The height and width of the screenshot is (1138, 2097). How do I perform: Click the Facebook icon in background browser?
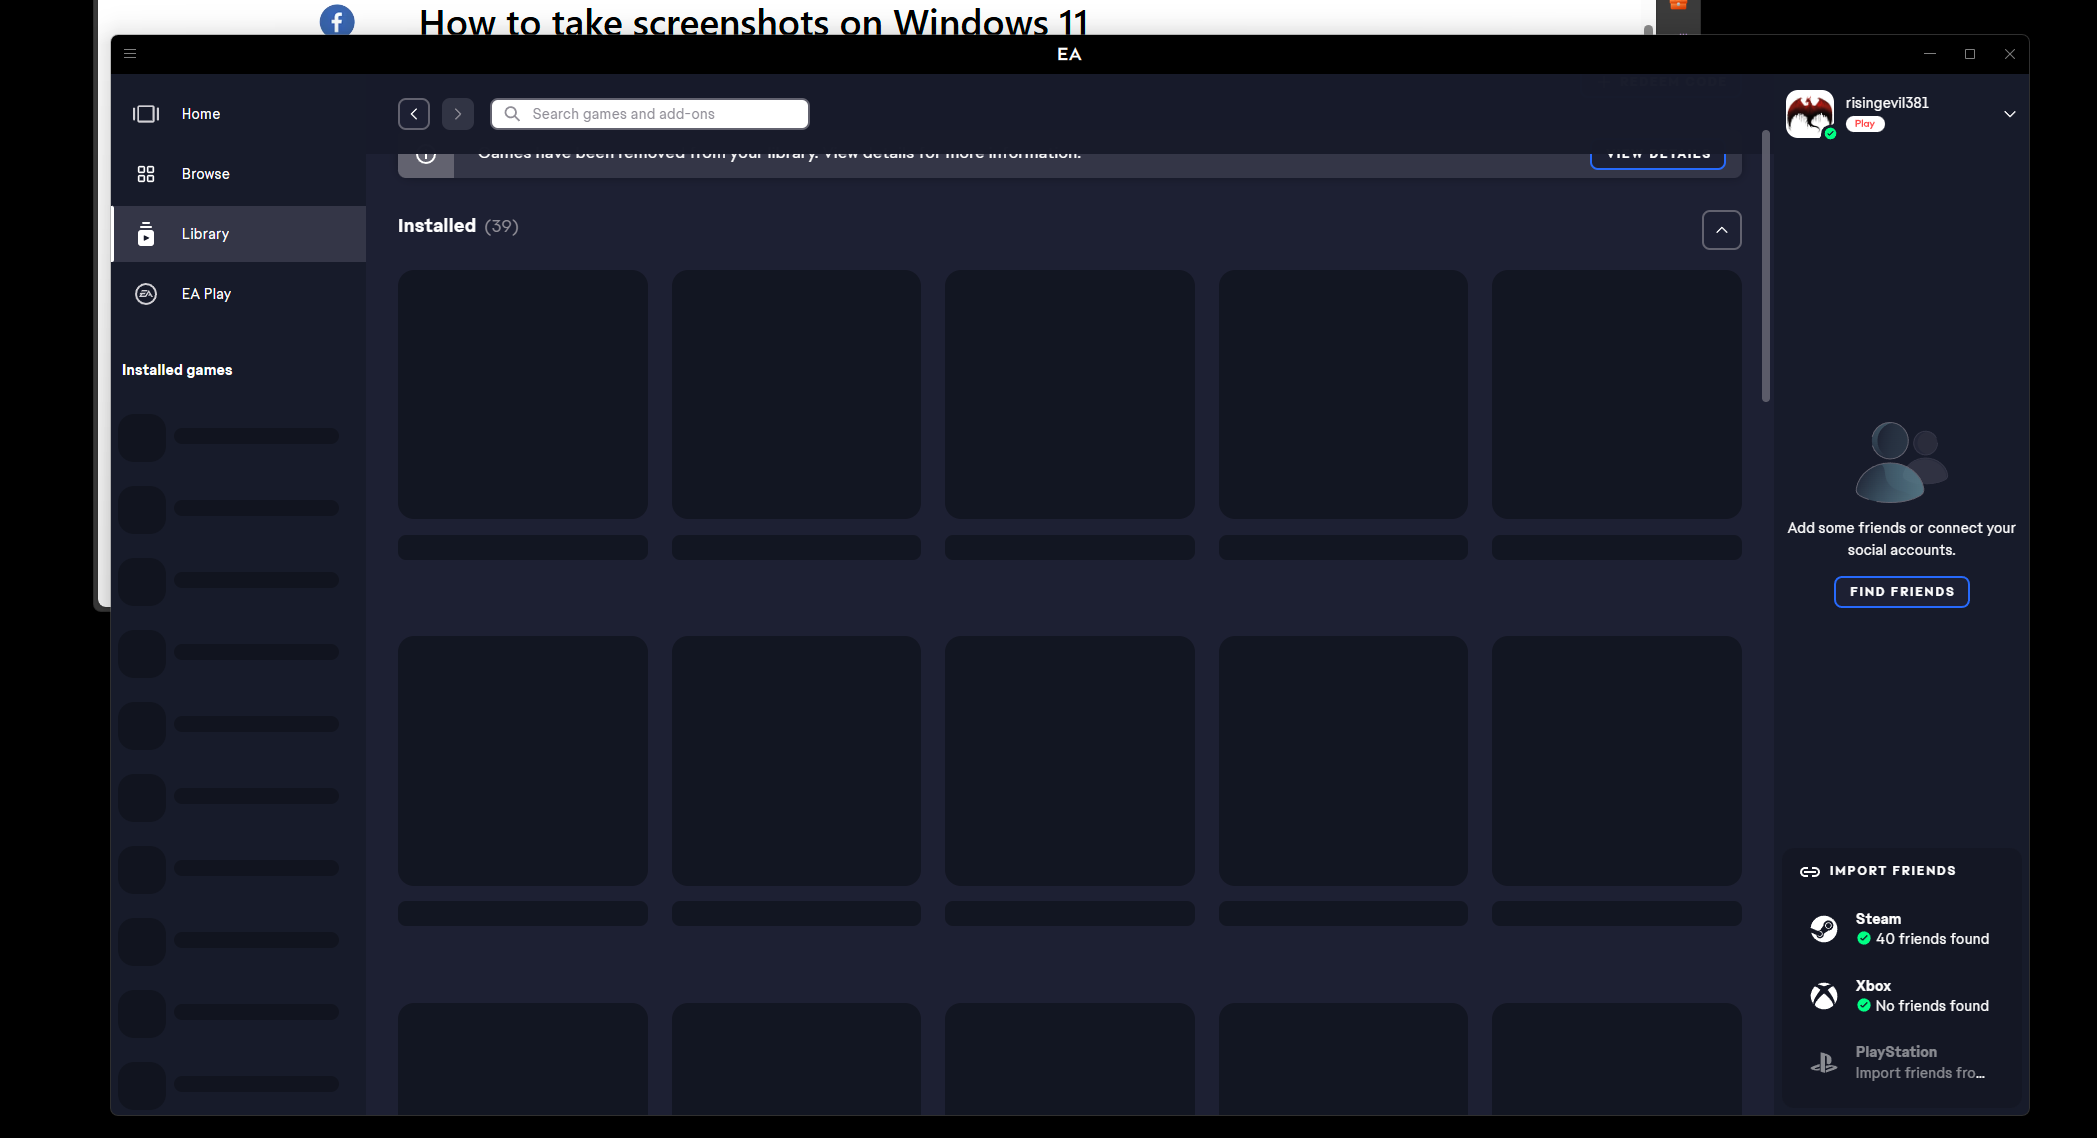(337, 18)
